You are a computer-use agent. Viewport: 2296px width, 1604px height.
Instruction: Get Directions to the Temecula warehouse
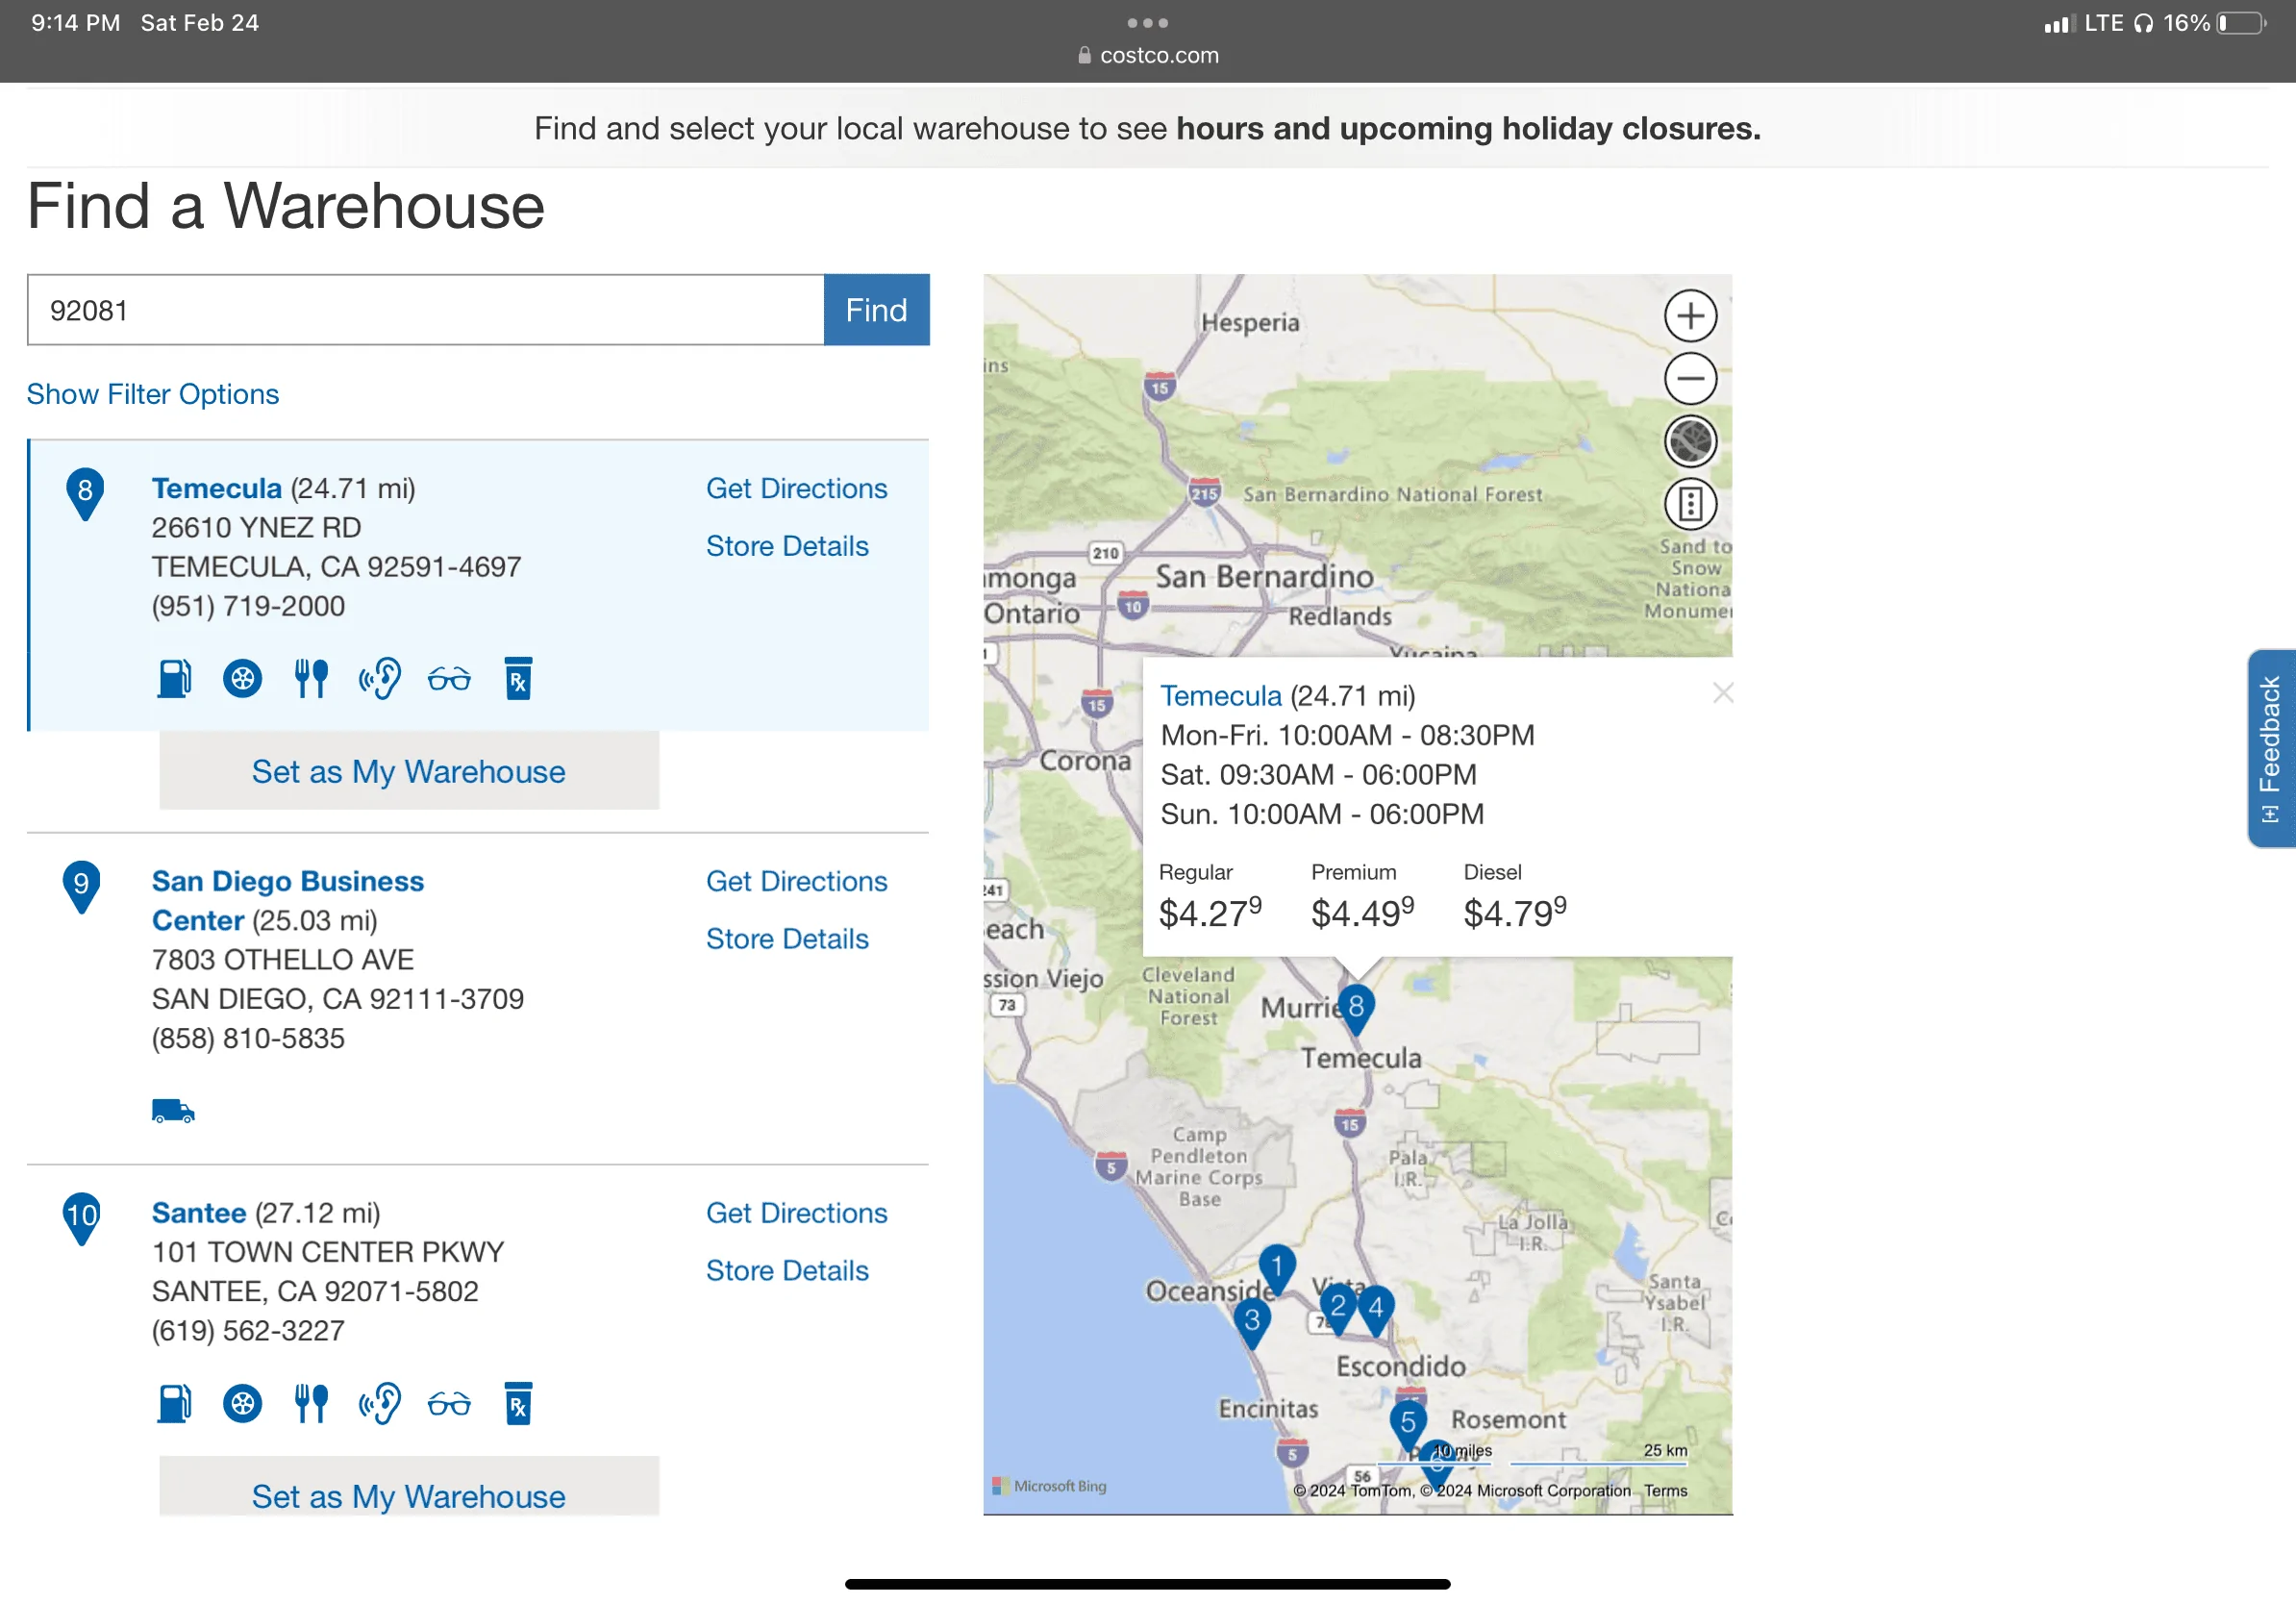click(x=796, y=488)
